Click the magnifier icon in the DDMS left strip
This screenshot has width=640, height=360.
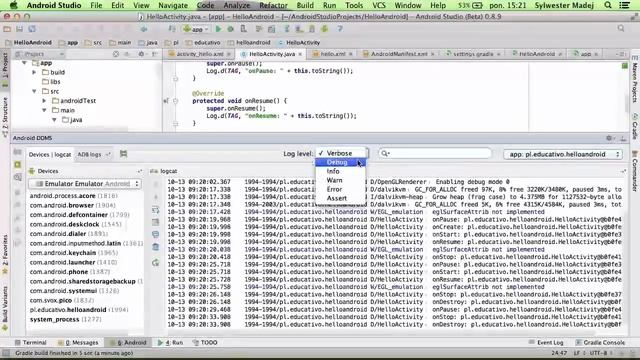pyautogui.click(x=18, y=178)
